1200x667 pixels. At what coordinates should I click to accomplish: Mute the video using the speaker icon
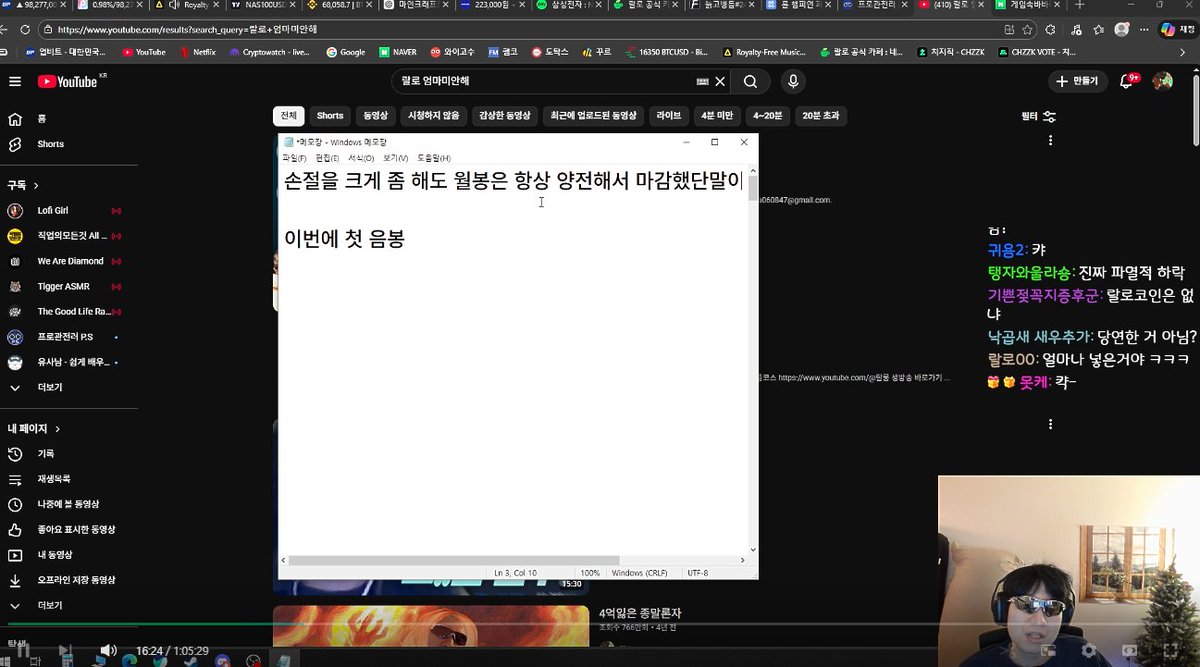[x=108, y=651]
